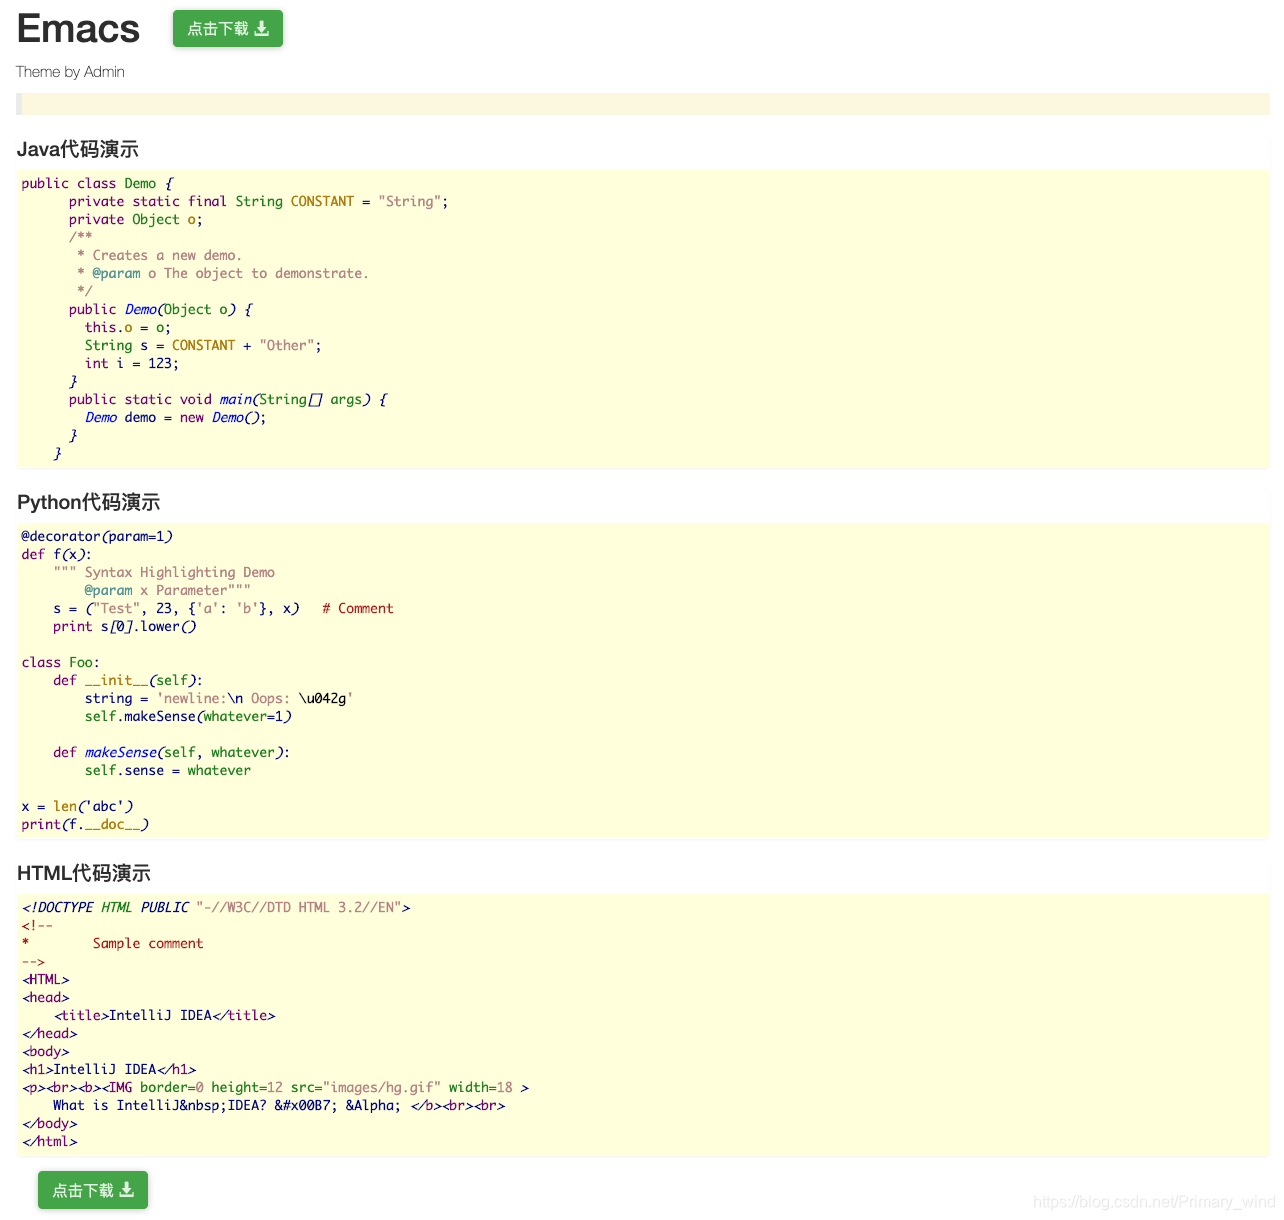Click the 'print s[0].lower()' line

click(x=125, y=627)
